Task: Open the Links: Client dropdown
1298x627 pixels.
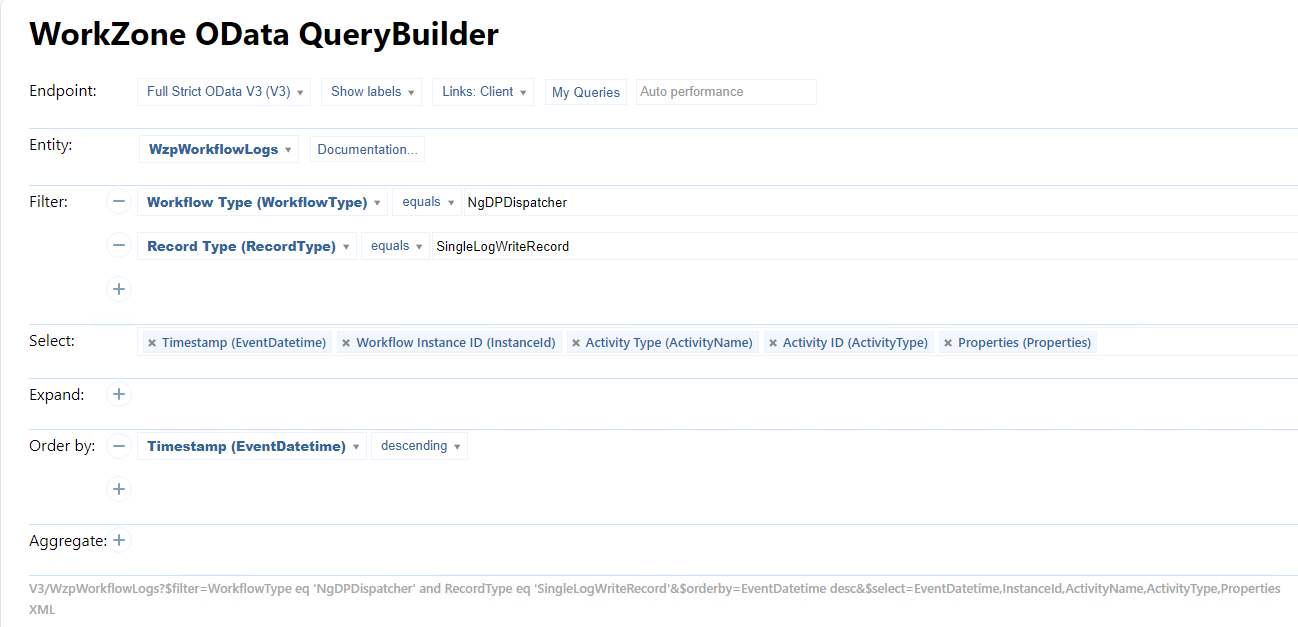Action: (483, 92)
